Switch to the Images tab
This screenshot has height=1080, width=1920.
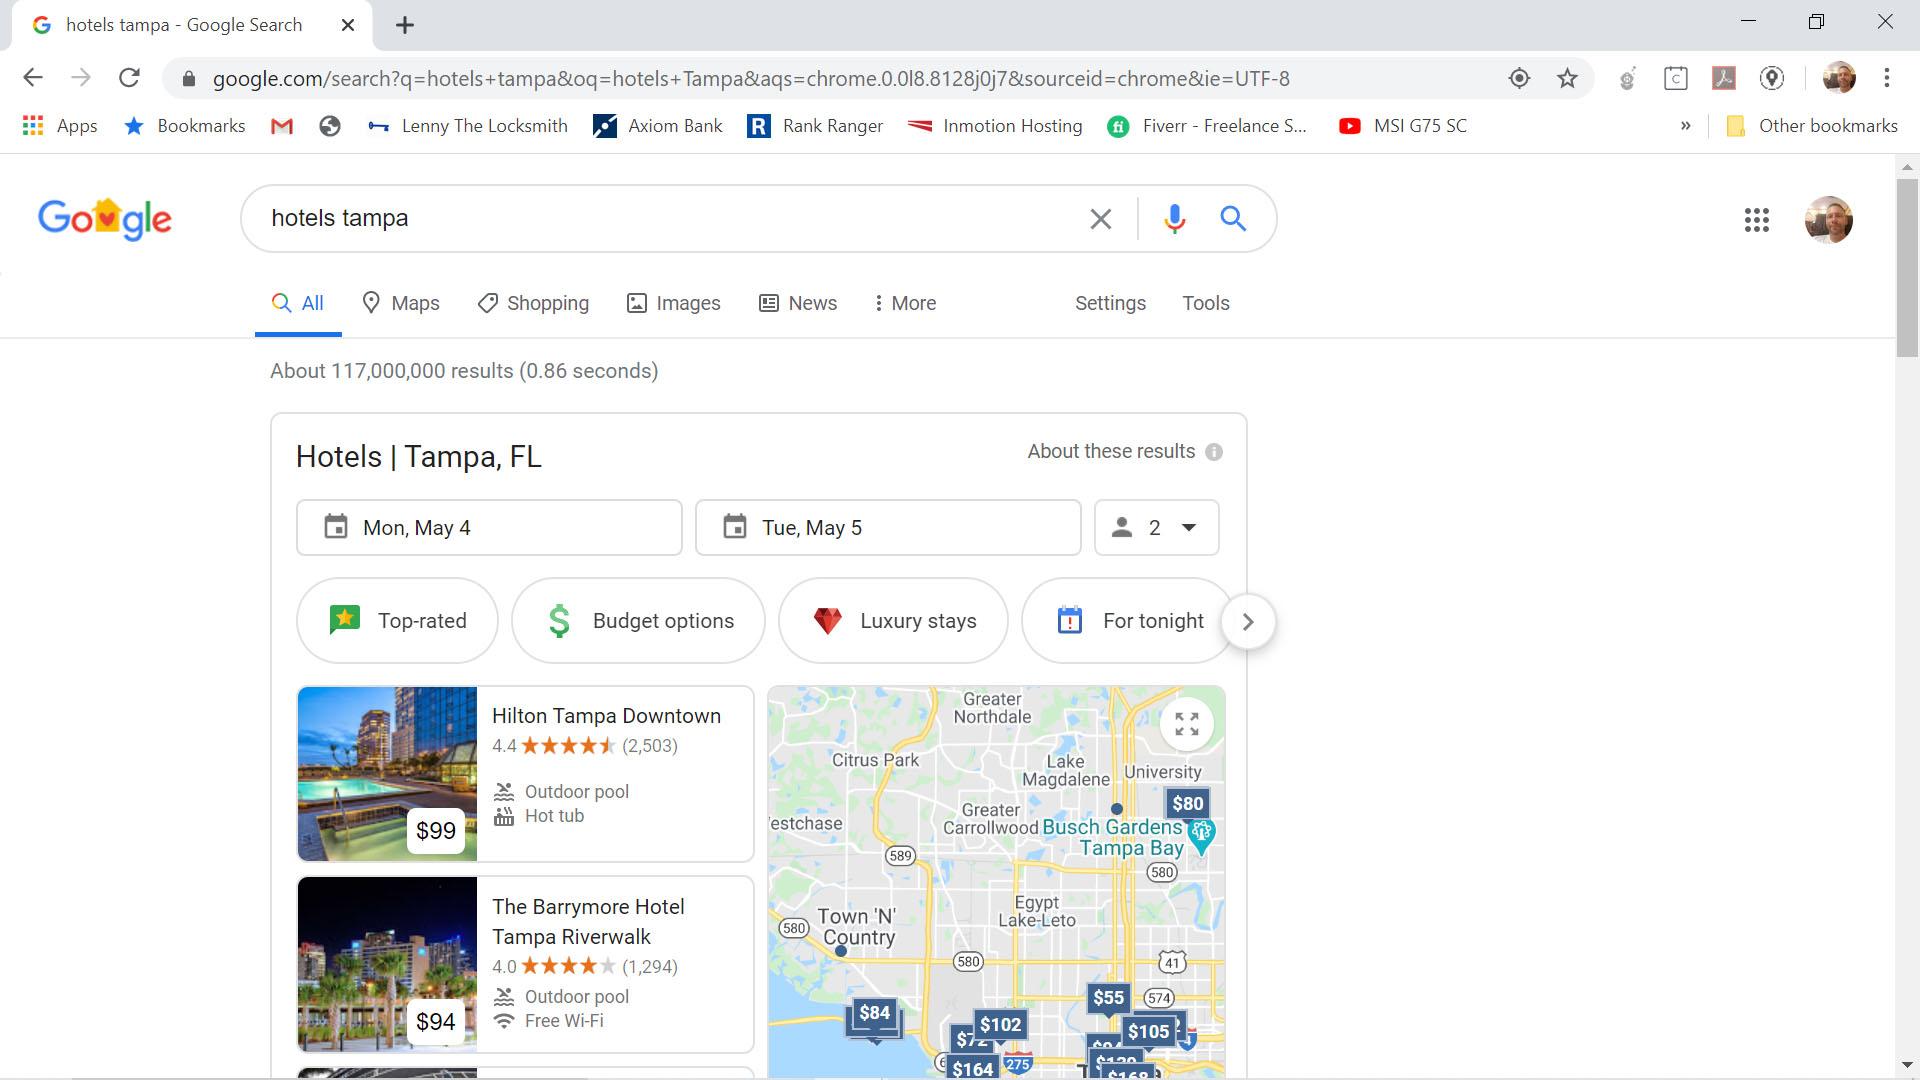673,303
